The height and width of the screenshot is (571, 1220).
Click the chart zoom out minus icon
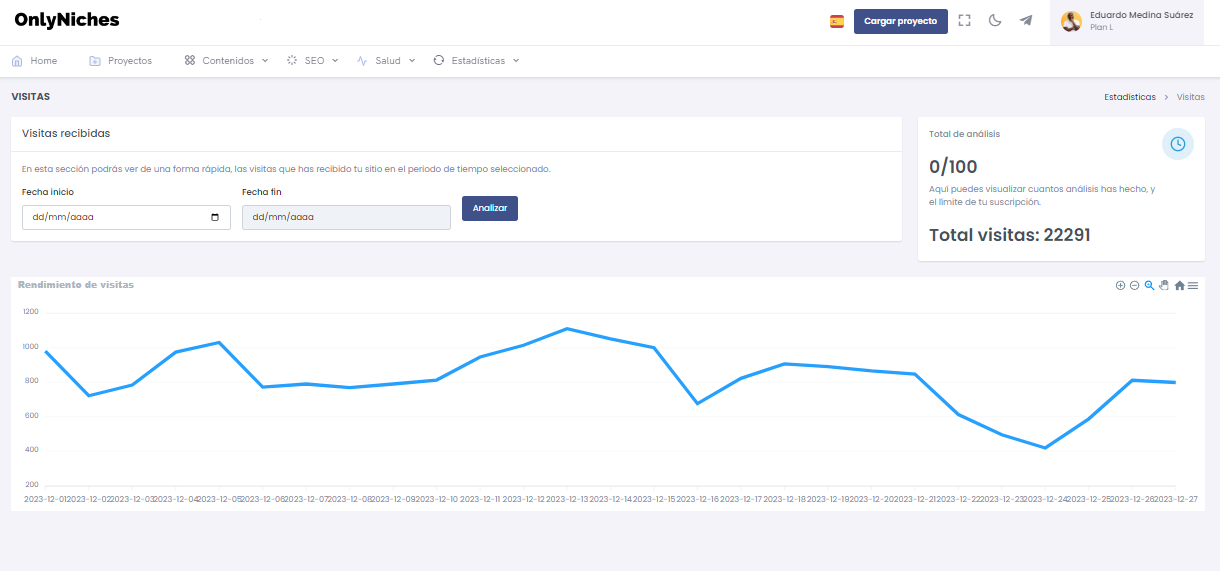1134,286
